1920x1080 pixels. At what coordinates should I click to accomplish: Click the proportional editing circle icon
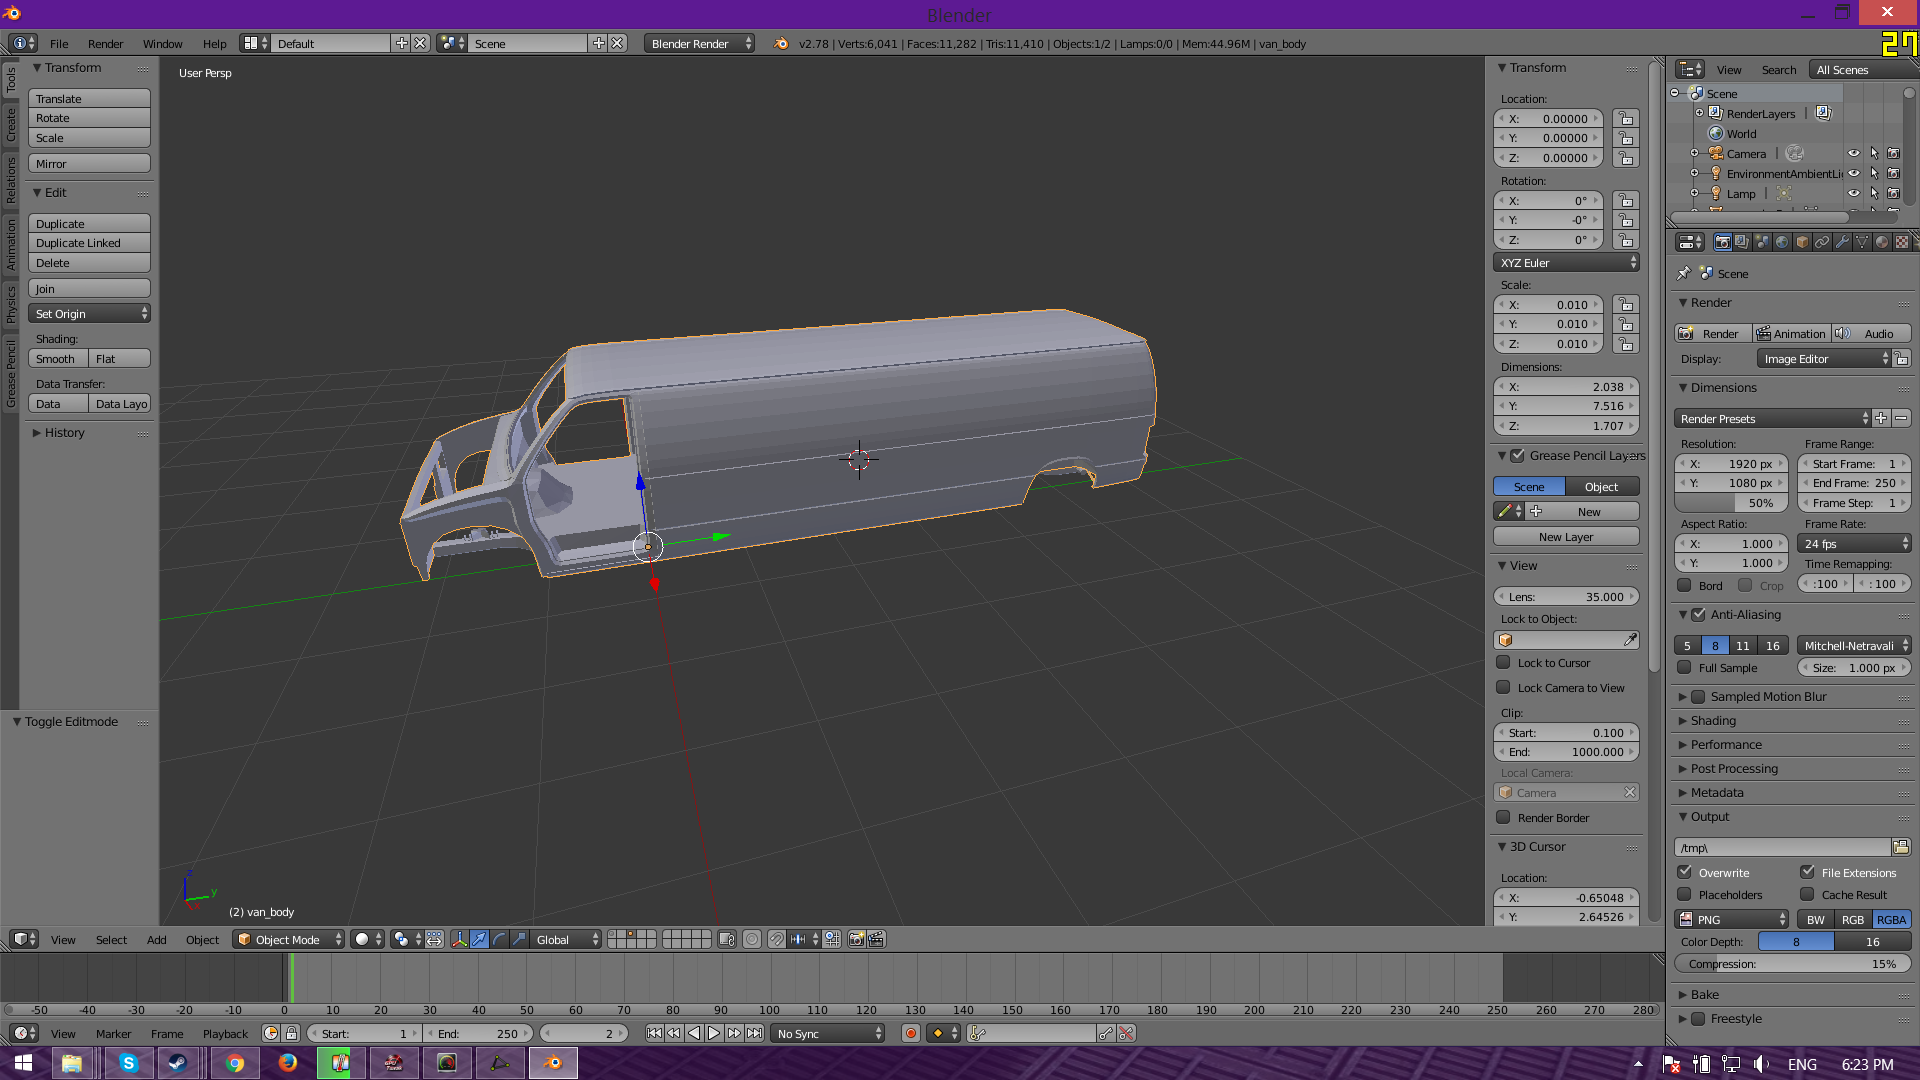[752, 939]
